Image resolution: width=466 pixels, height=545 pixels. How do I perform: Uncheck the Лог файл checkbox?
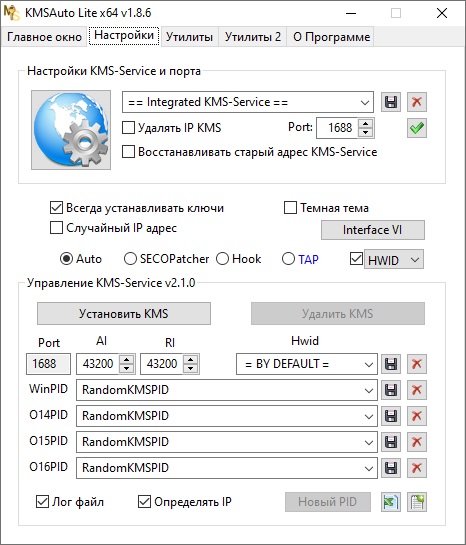click(42, 502)
